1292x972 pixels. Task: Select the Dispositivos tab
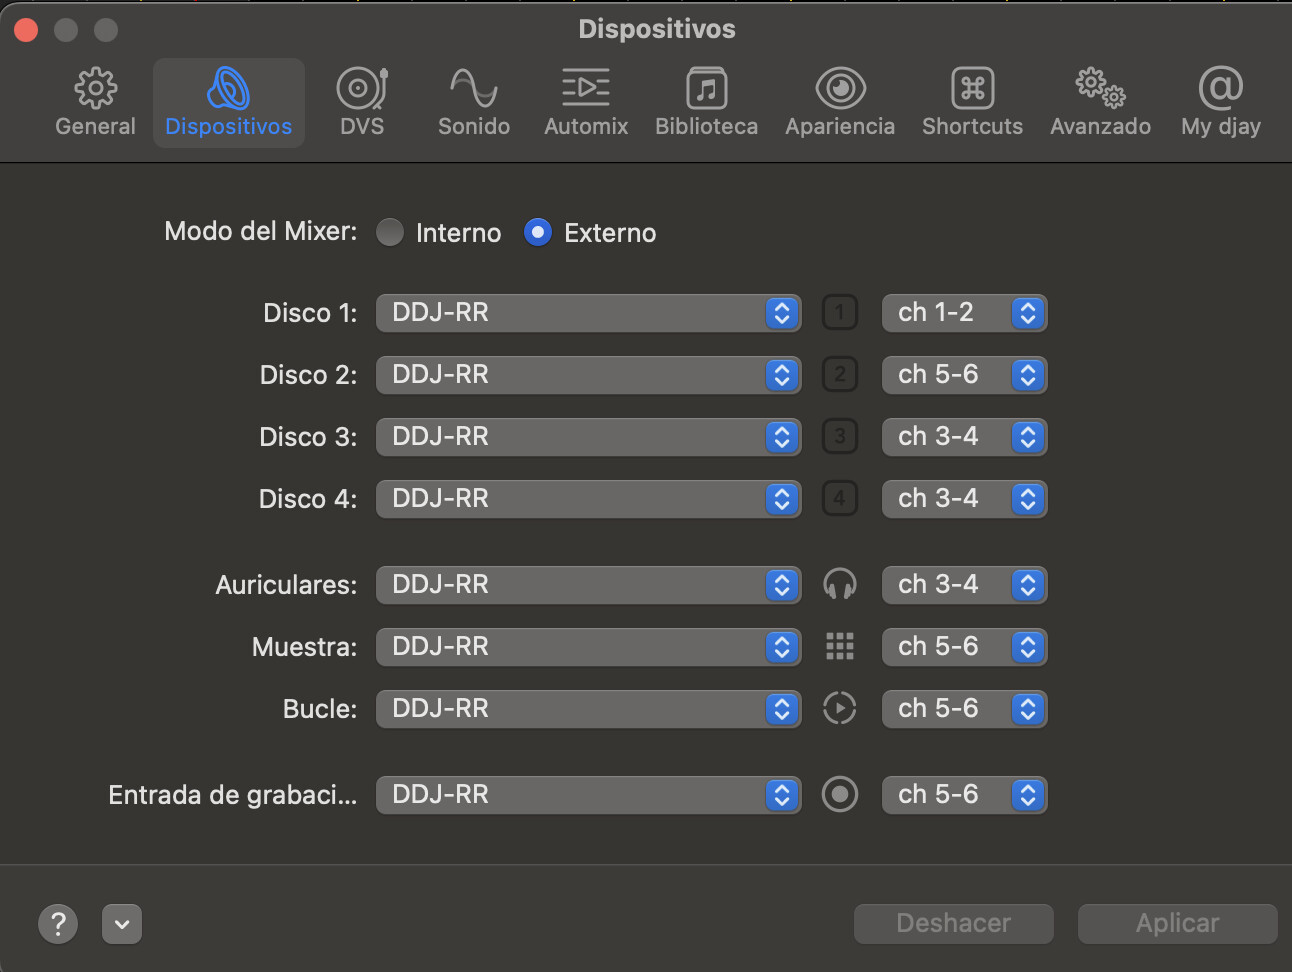pos(228,102)
